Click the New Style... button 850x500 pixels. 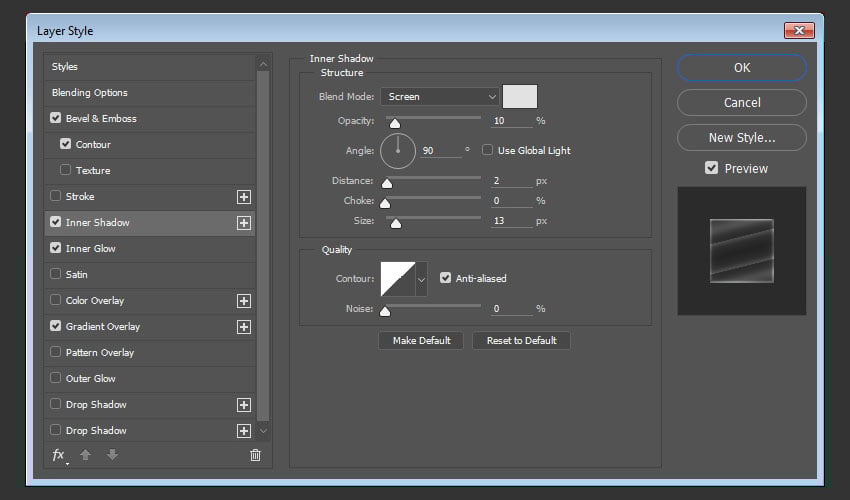741,137
